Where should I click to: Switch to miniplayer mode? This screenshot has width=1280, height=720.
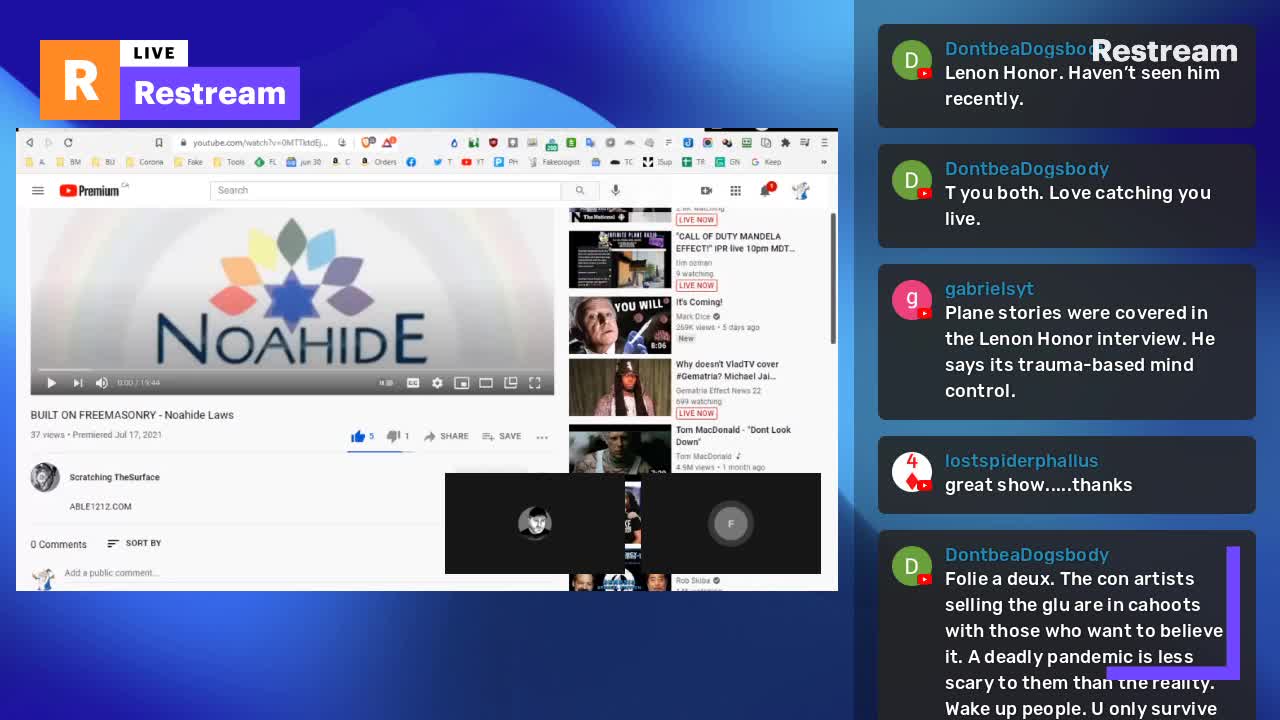461,382
